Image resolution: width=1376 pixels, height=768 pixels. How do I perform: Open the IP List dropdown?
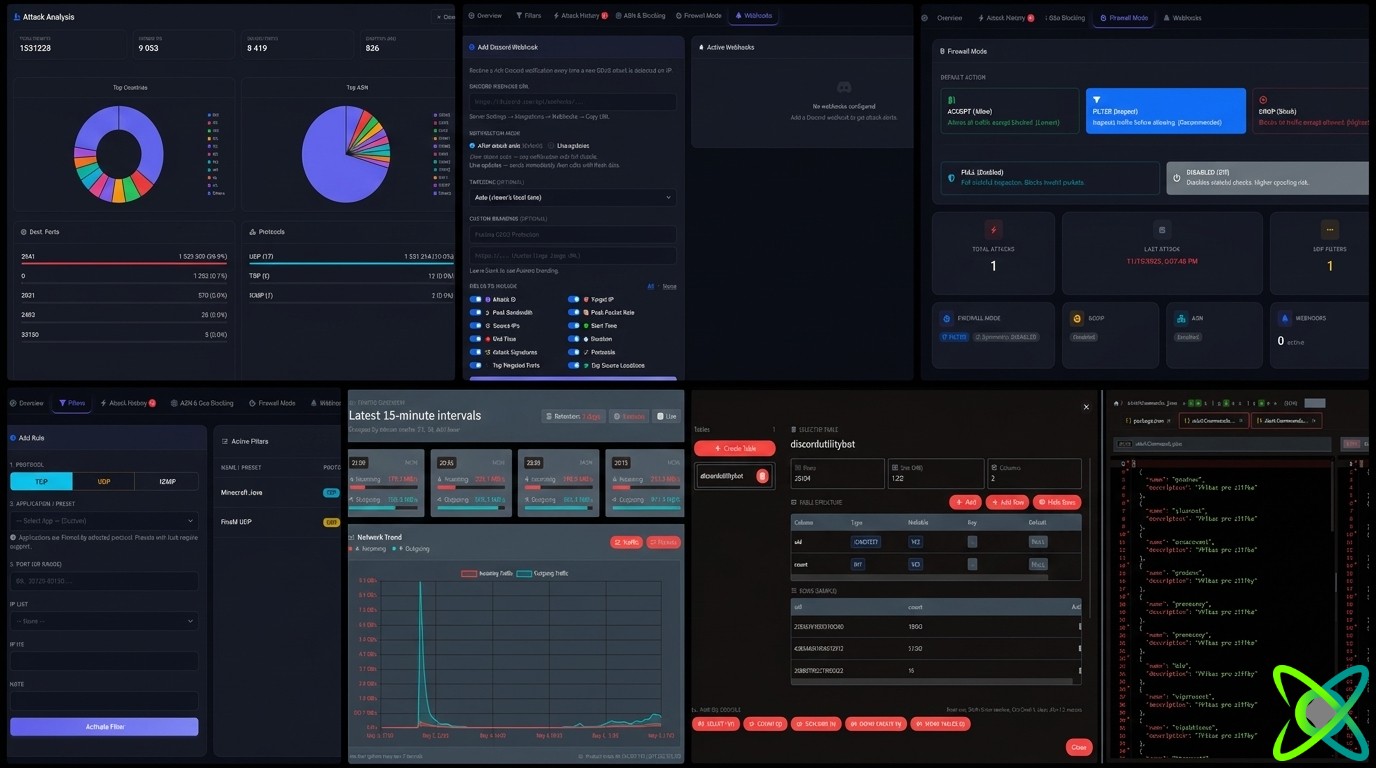104,621
